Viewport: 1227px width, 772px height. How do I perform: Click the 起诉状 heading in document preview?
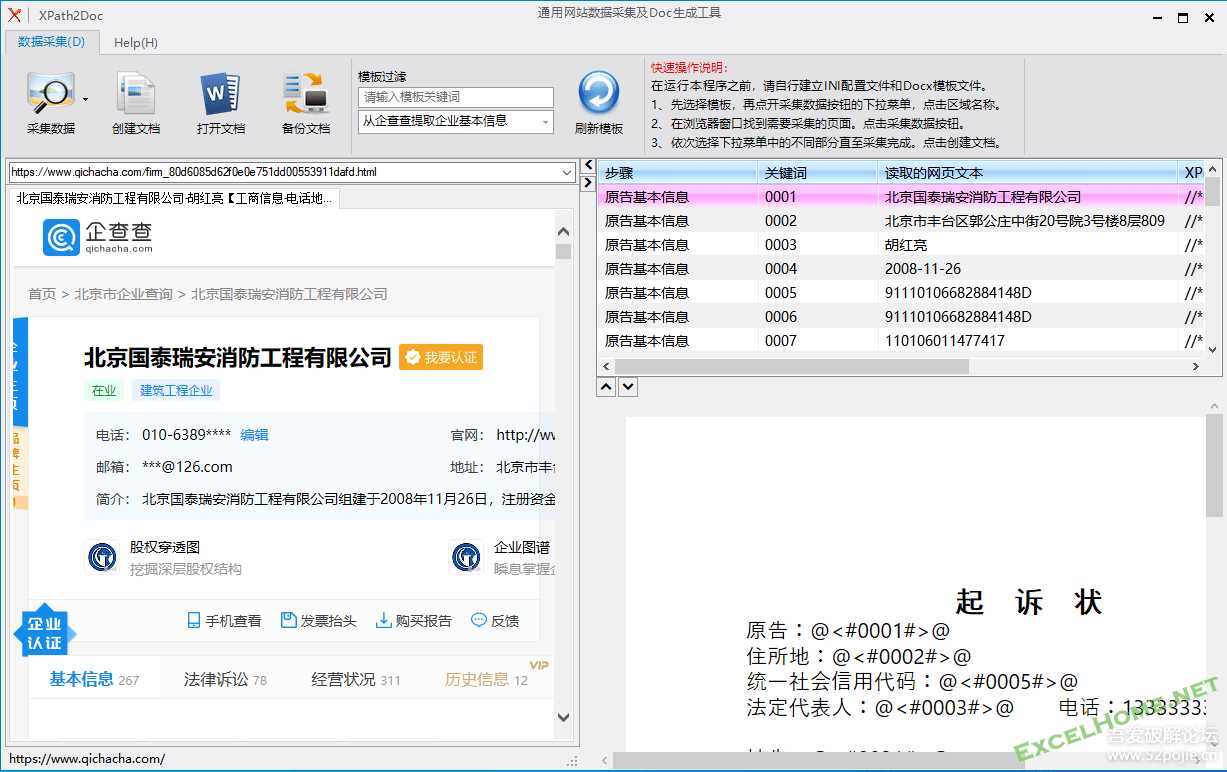[x=1028, y=601]
